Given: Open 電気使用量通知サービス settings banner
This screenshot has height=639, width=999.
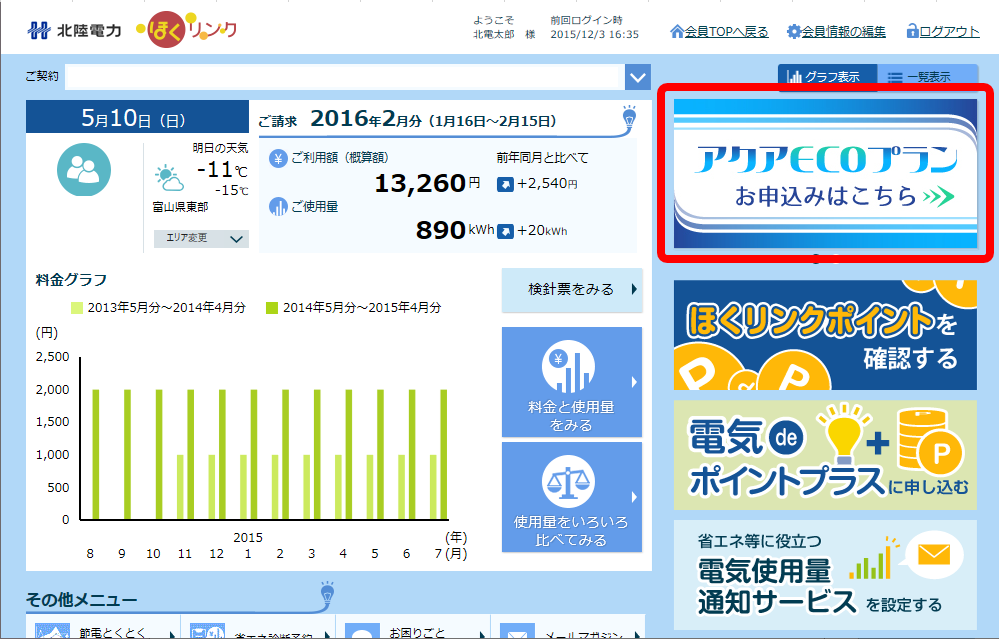Looking at the screenshot, I should pos(825,575).
